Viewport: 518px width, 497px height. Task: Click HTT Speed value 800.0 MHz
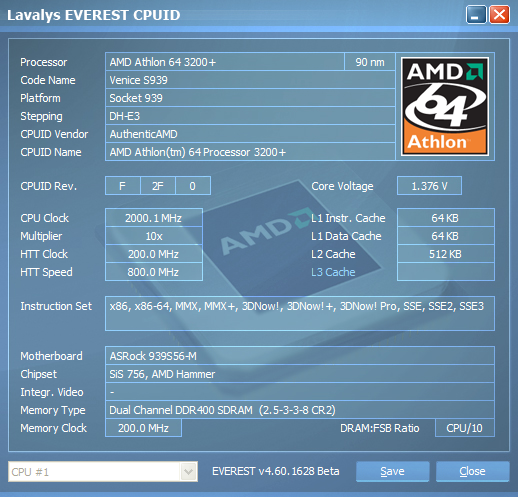(x=154, y=272)
